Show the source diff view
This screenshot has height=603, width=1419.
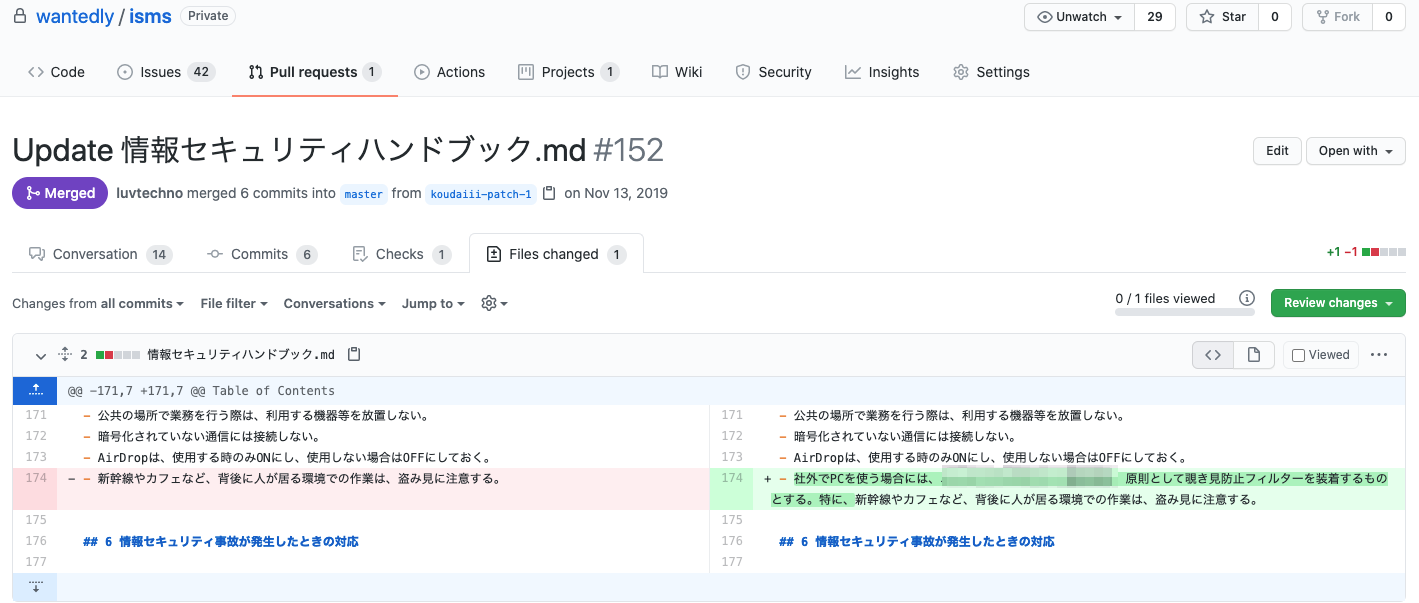click(1213, 354)
